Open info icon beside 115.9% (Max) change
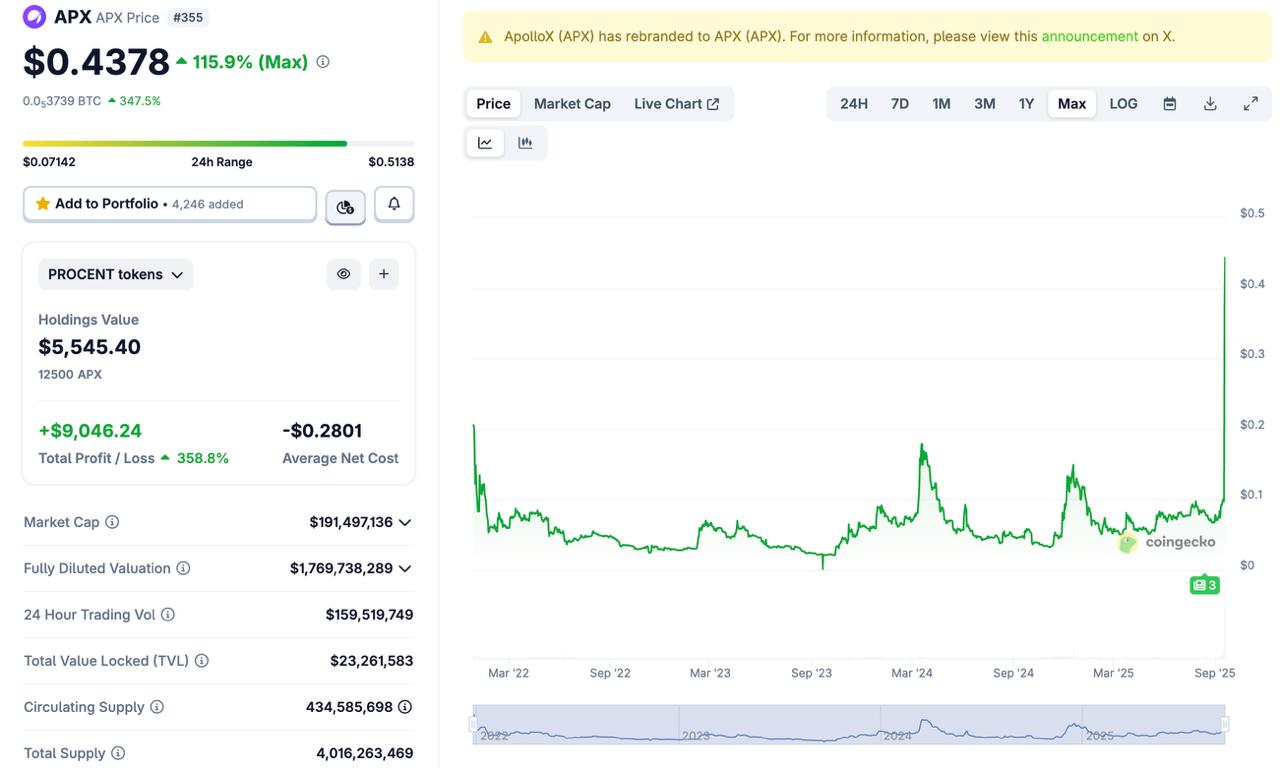This screenshot has height=768, width=1280. pos(323,62)
